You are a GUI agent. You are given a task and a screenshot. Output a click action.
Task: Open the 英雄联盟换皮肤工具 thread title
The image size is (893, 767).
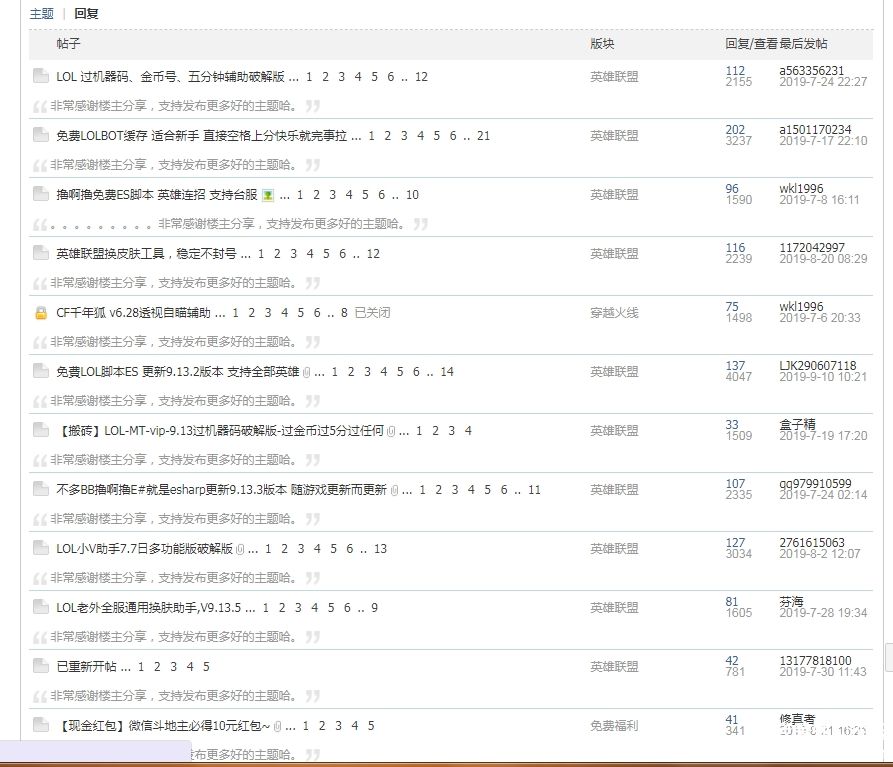pyautogui.click(x=146, y=254)
